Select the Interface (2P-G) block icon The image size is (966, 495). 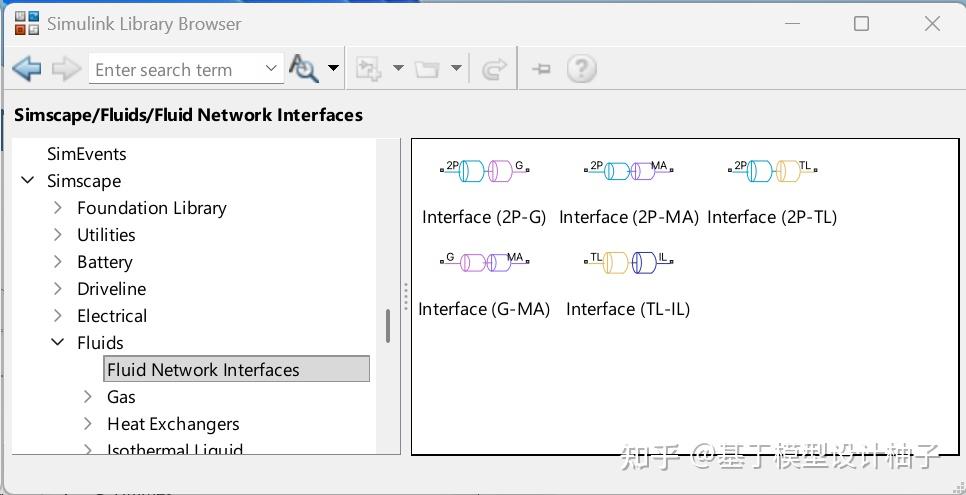(484, 170)
